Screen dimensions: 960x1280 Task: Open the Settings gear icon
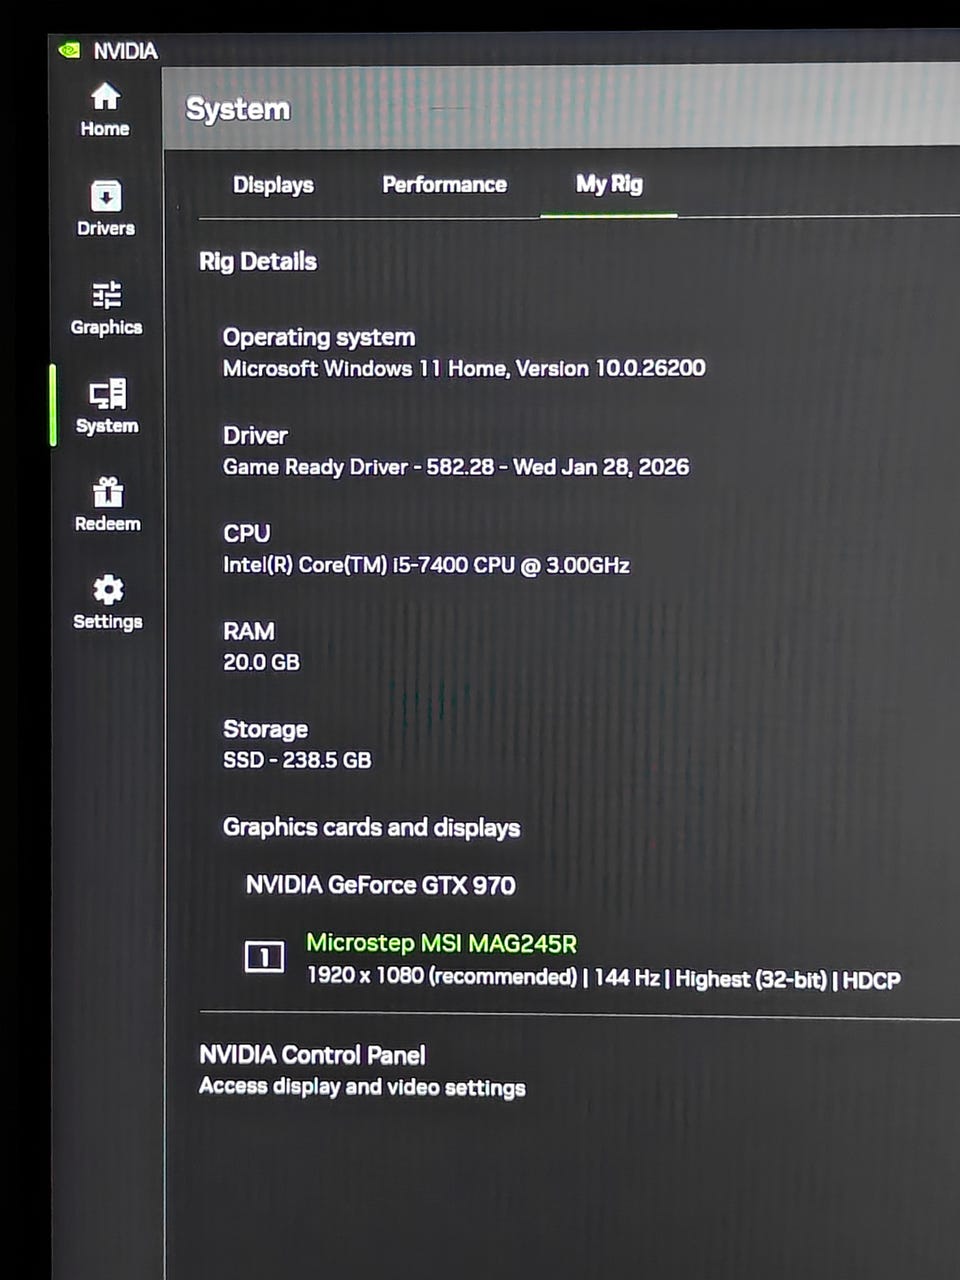point(108,589)
